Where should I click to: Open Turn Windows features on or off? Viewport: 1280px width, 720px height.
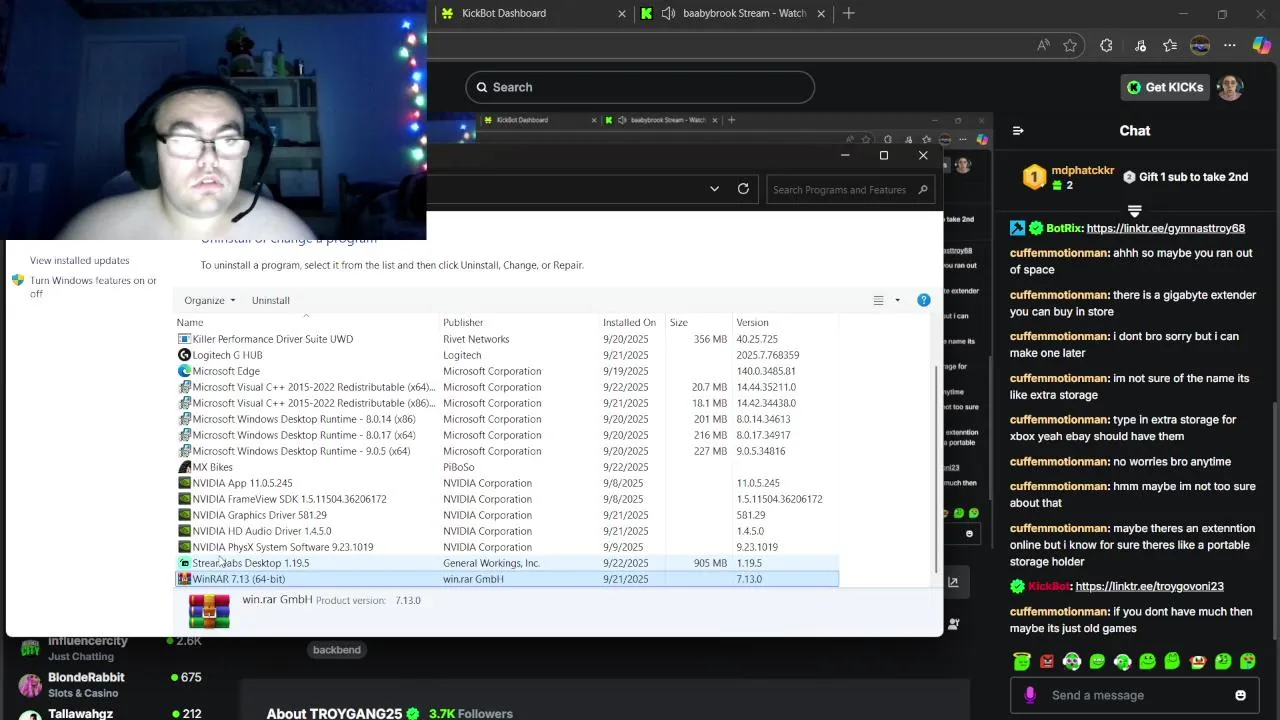(93, 287)
